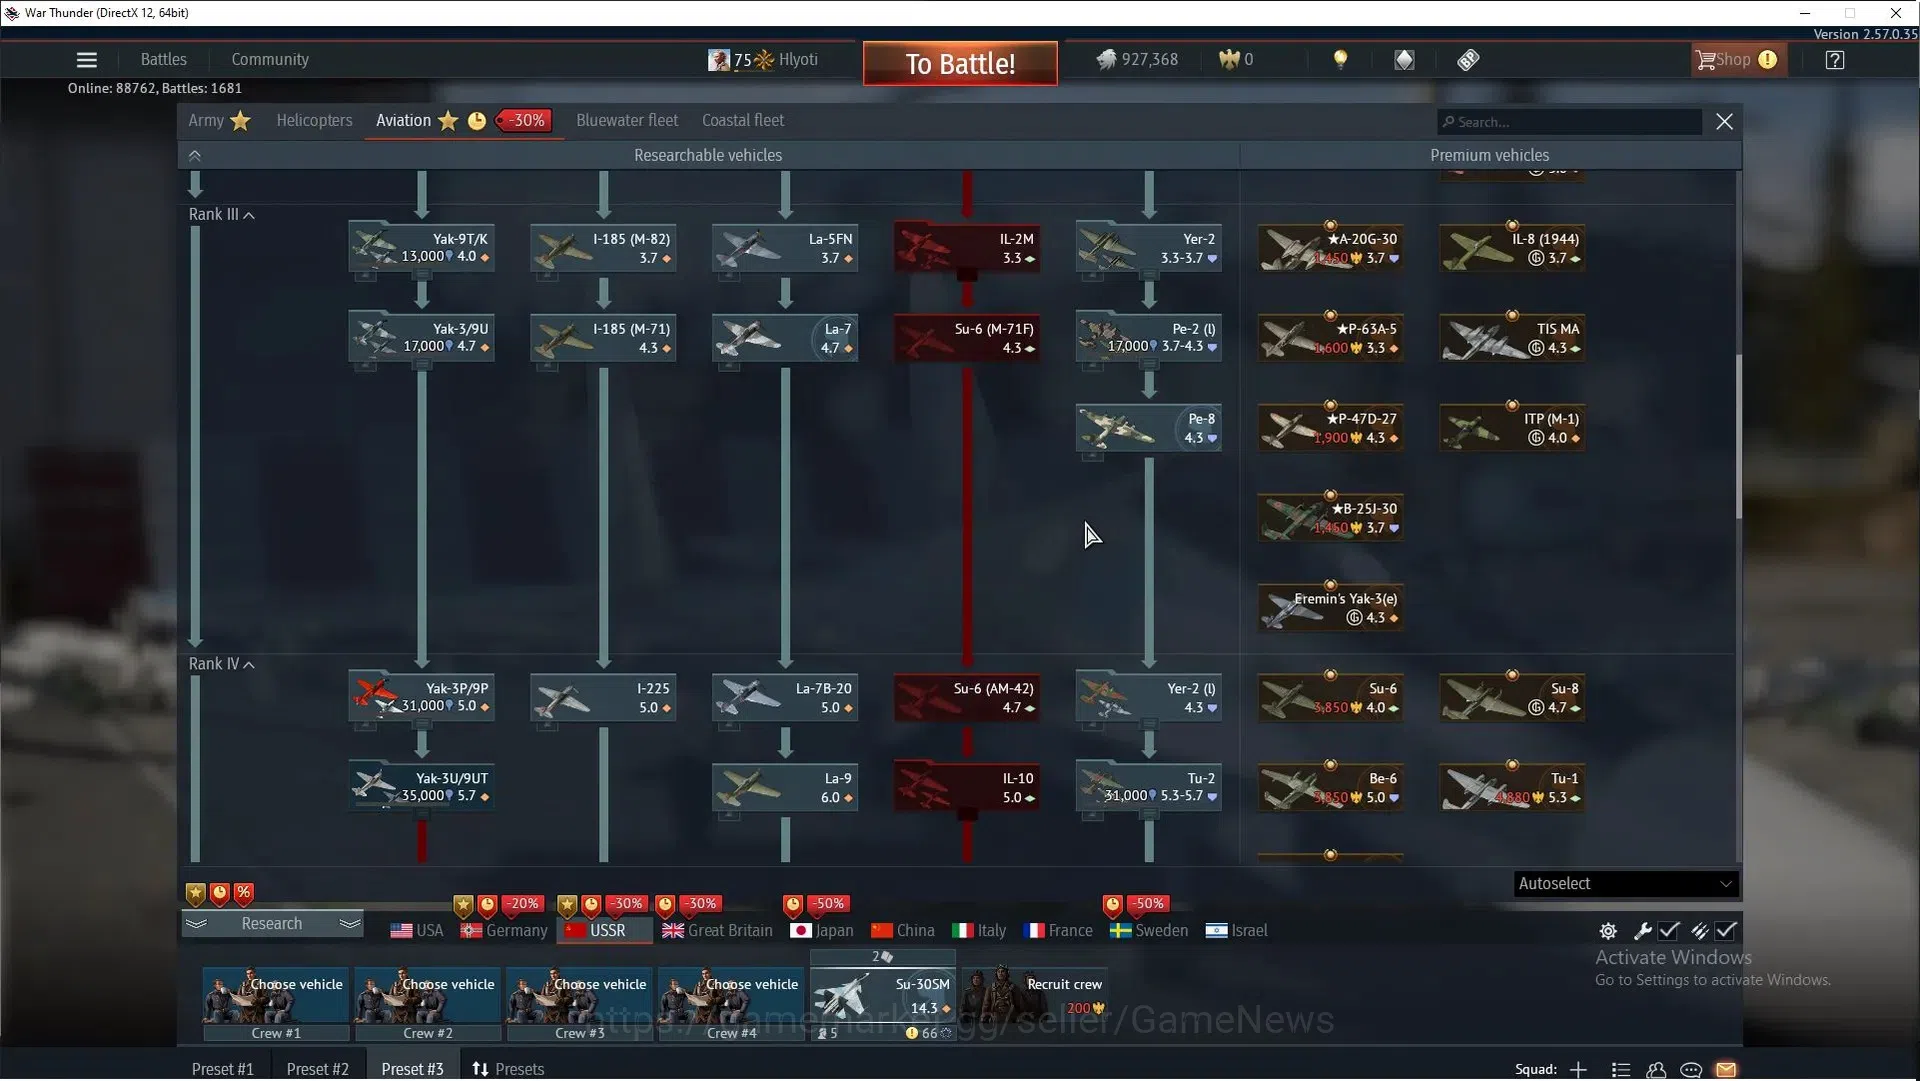Click the auto-refill ammunition icon

[1699, 931]
